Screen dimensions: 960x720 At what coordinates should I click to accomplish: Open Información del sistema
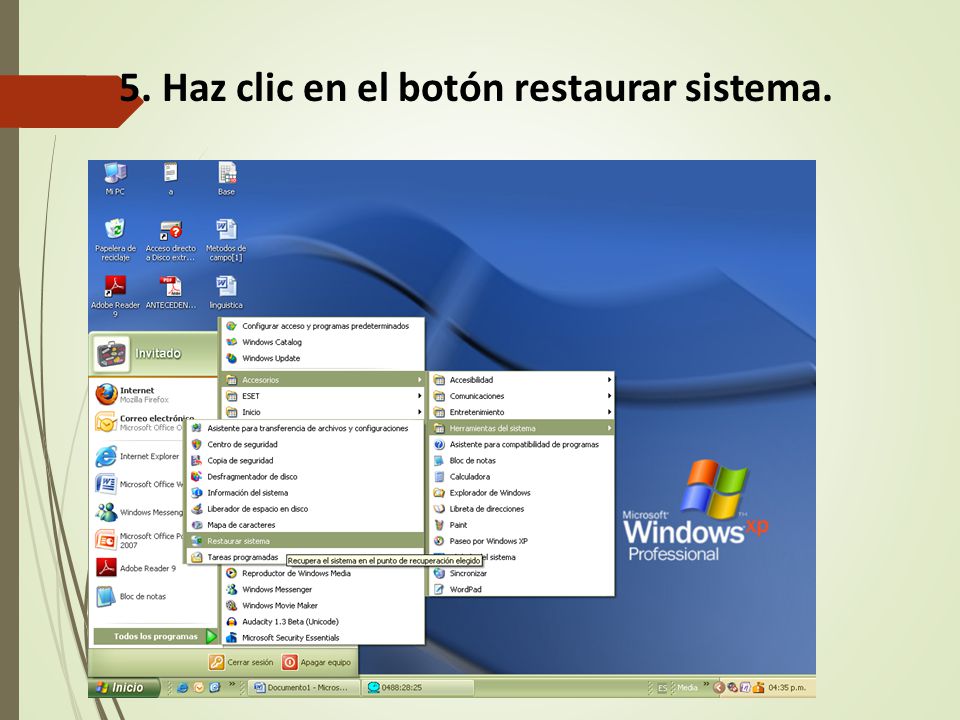(305, 493)
